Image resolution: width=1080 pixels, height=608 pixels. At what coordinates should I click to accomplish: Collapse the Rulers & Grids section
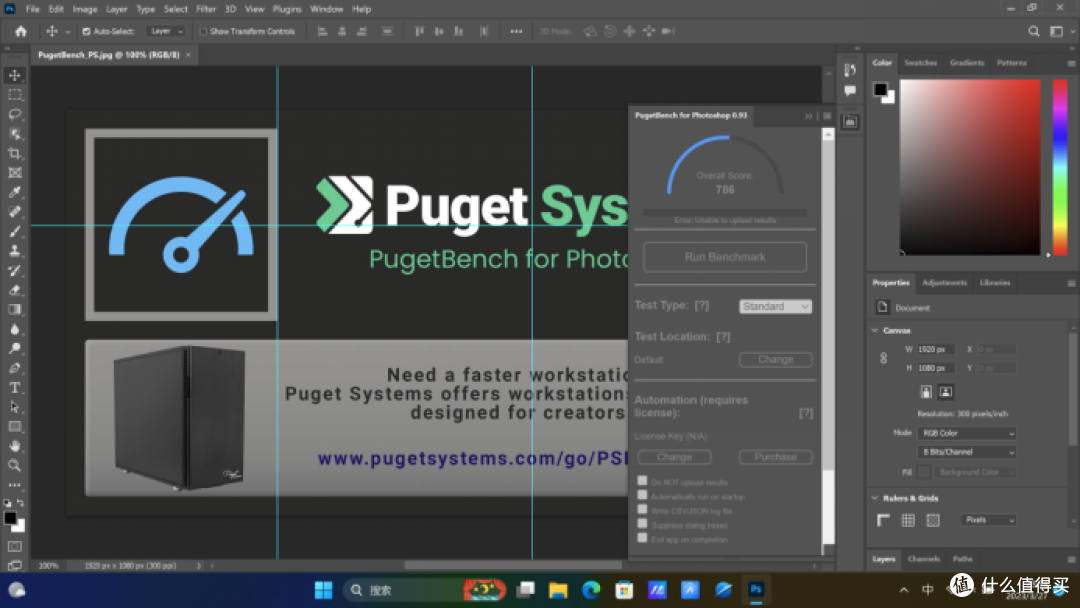pos(875,498)
